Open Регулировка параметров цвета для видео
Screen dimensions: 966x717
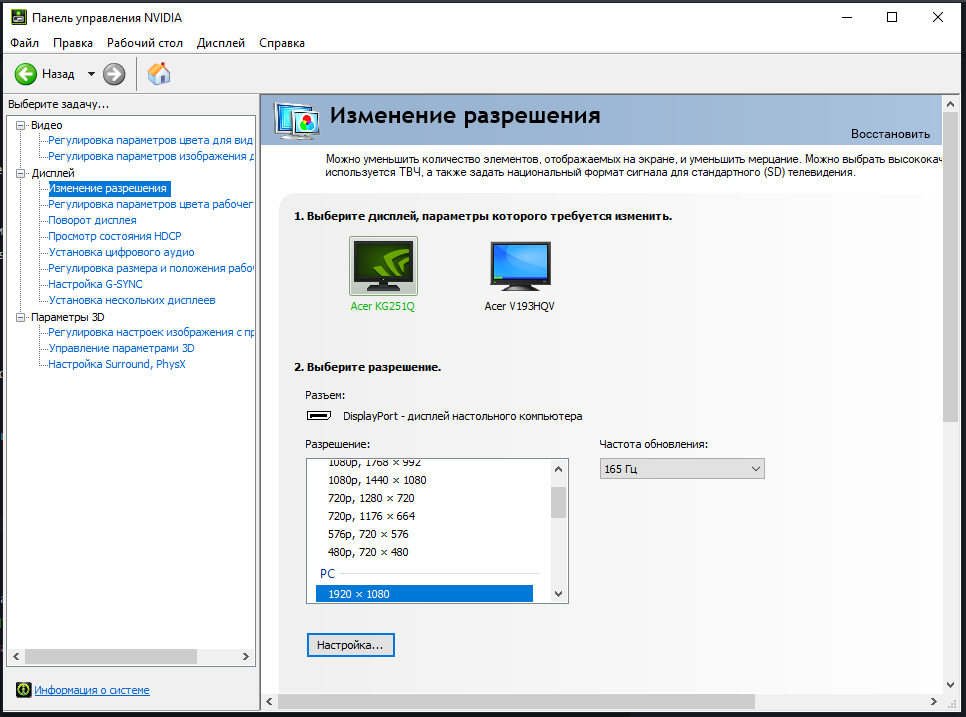[150, 140]
